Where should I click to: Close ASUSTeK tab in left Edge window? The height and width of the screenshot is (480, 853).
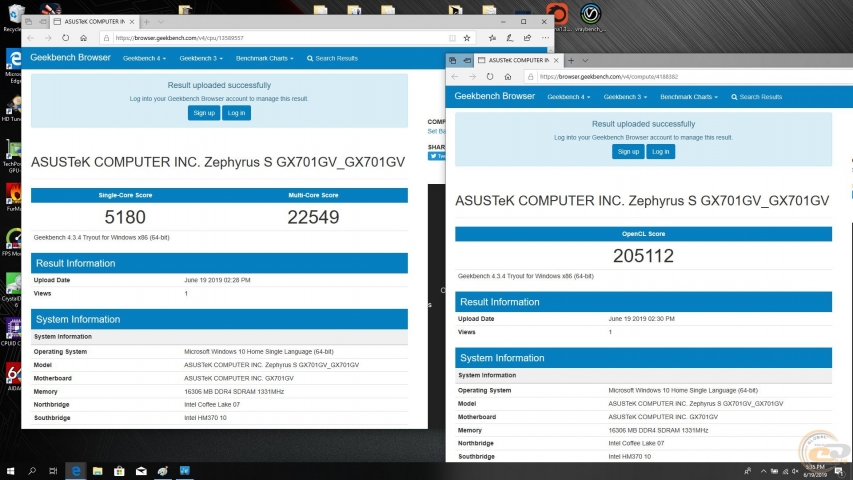[x=132, y=22]
